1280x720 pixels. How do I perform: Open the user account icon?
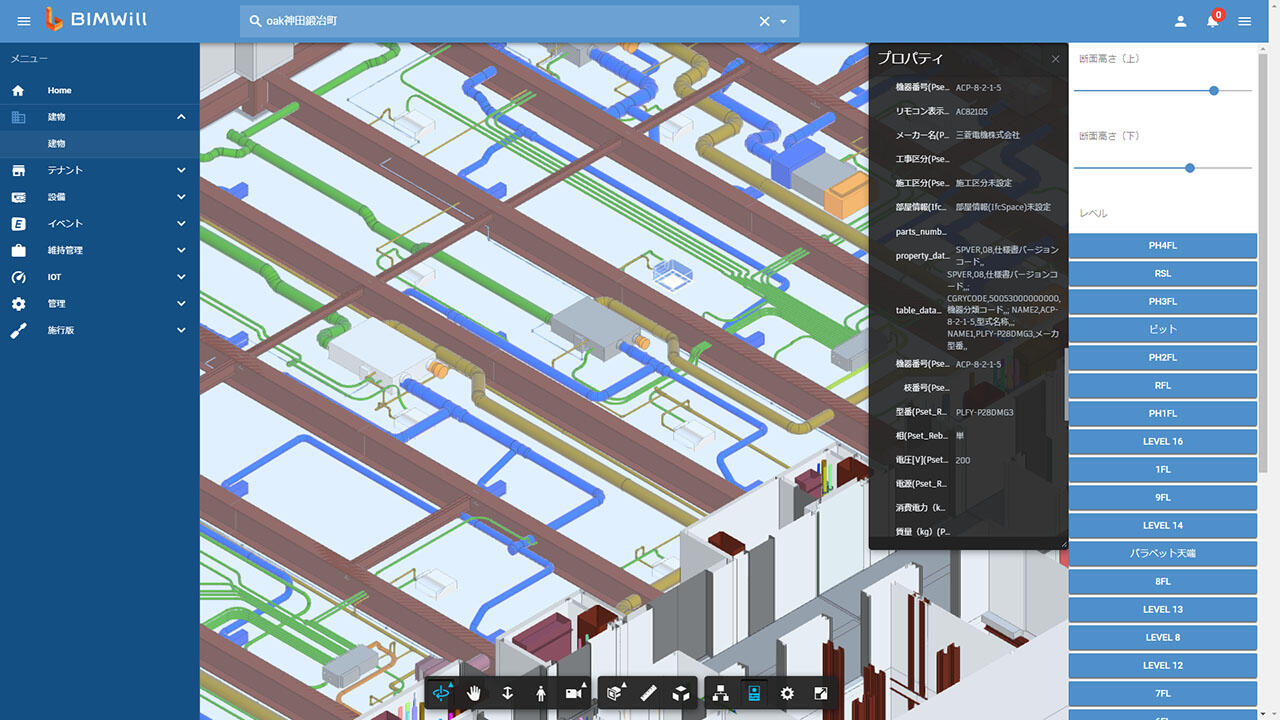pyautogui.click(x=1180, y=21)
